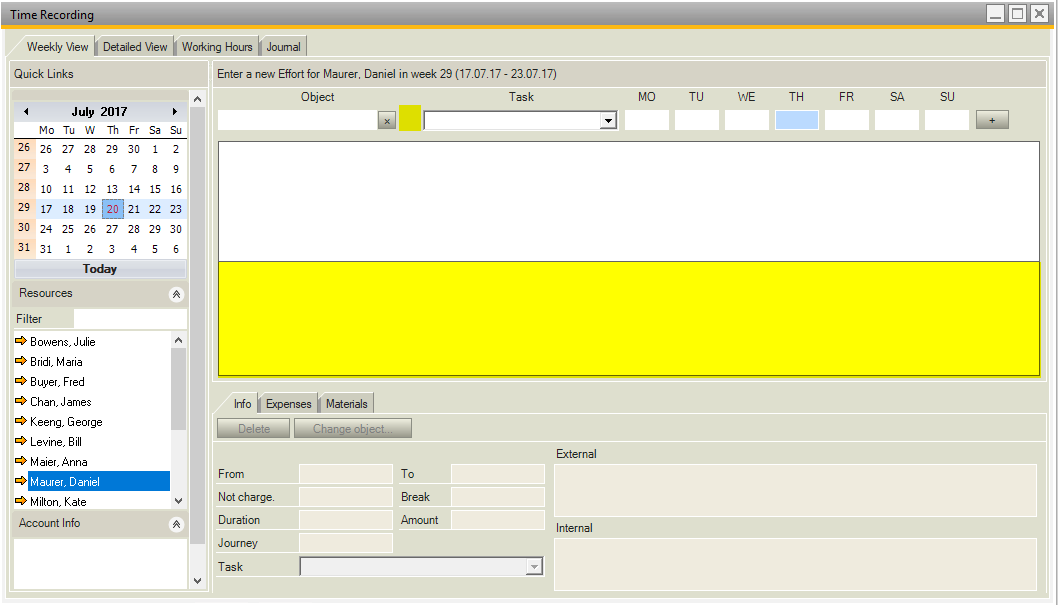Click arrow icon beside Maier, Anna

point(21,461)
